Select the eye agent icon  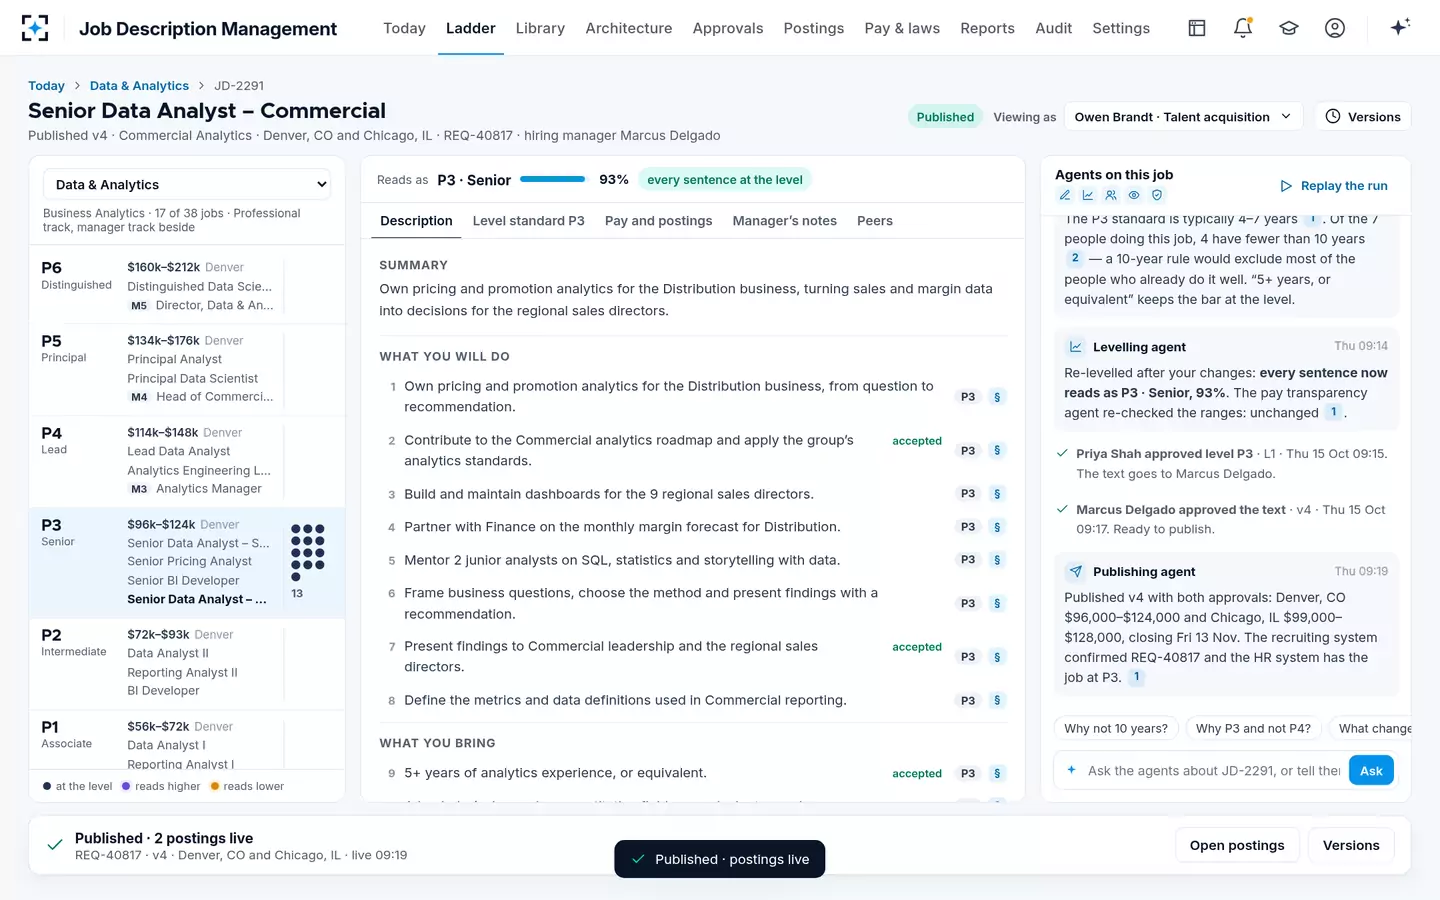[1134, 195]
